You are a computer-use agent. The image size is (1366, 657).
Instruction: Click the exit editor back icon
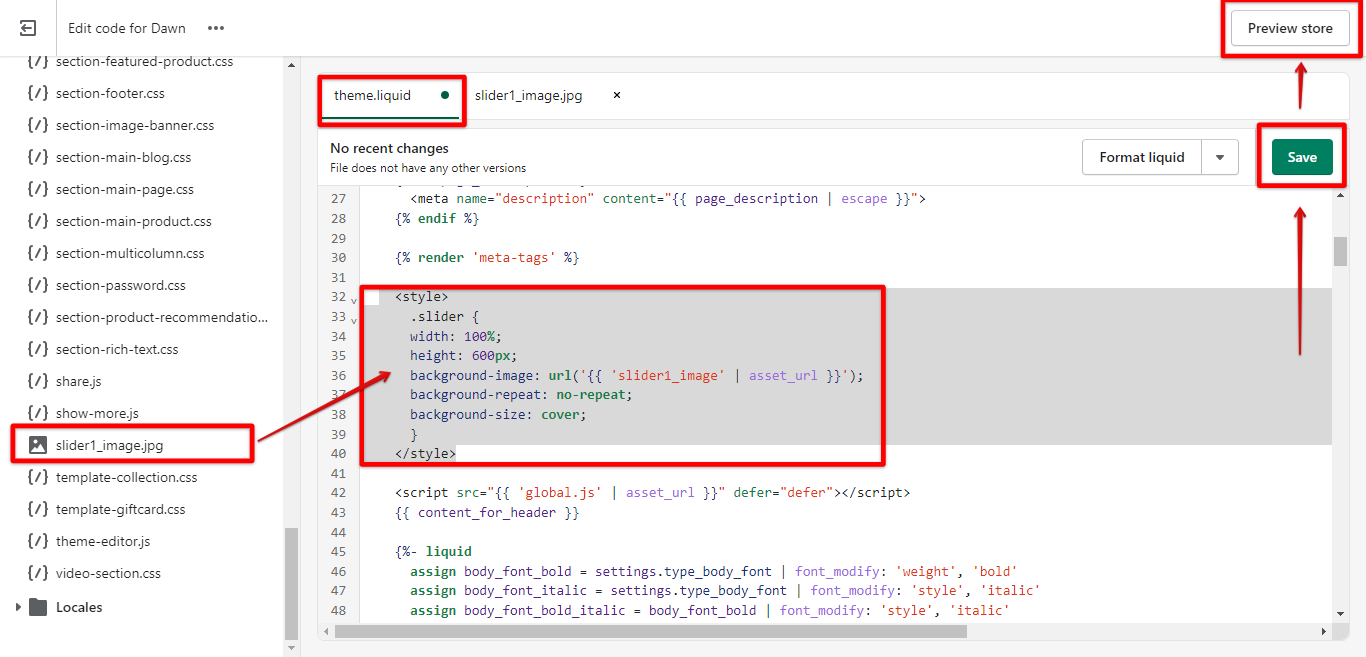click(28, 28)
